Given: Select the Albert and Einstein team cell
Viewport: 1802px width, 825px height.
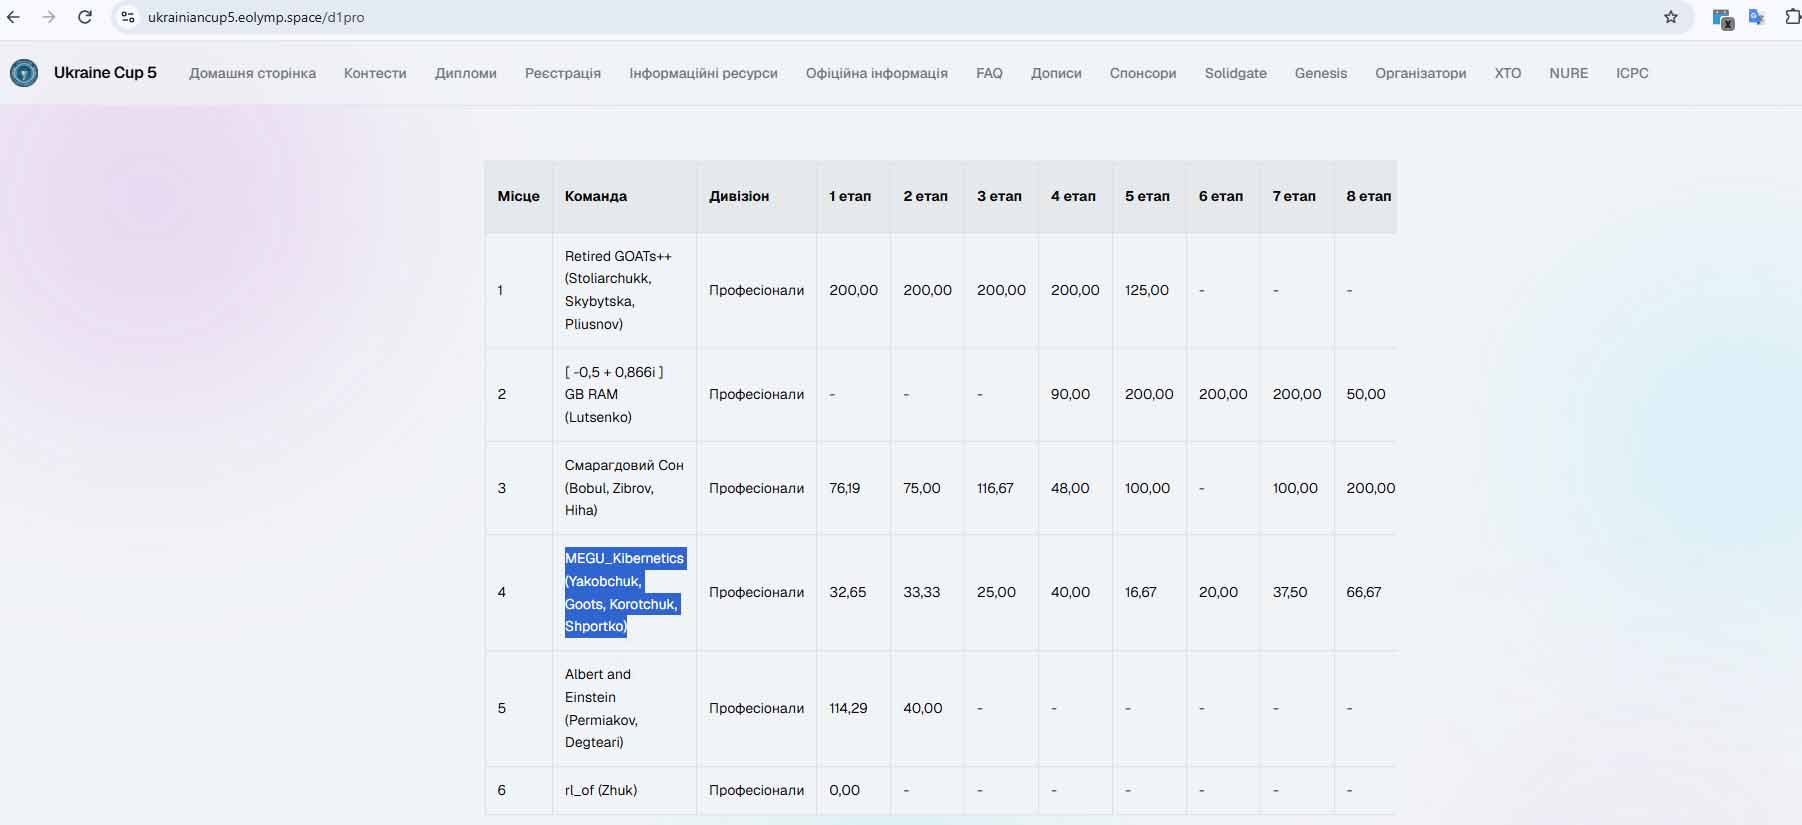Looking at the screenshot, I should point(624,708).
